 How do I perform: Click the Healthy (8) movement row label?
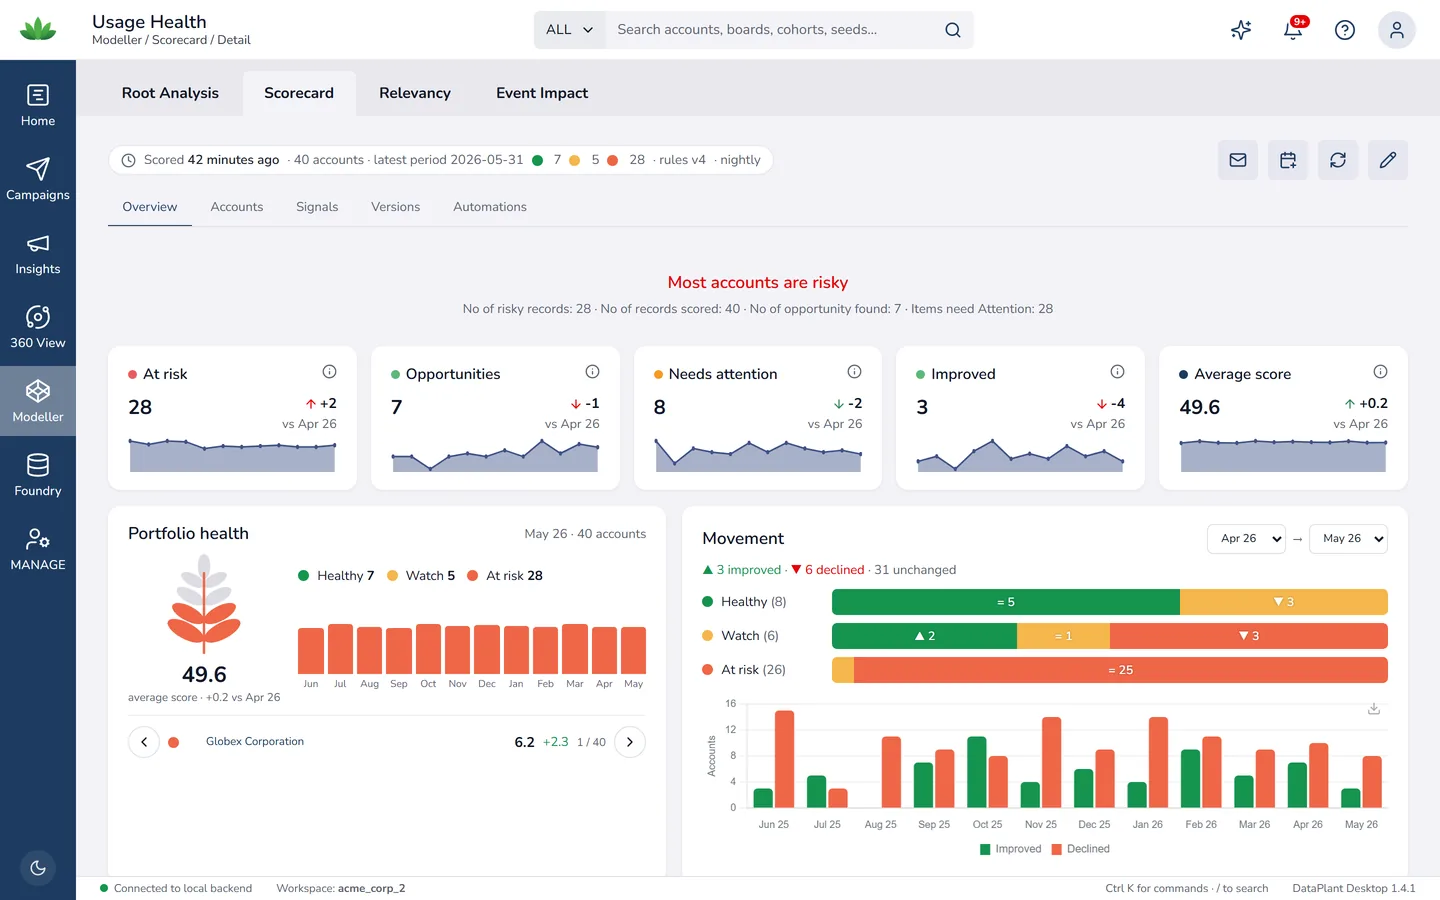click(x=745, y=602)
